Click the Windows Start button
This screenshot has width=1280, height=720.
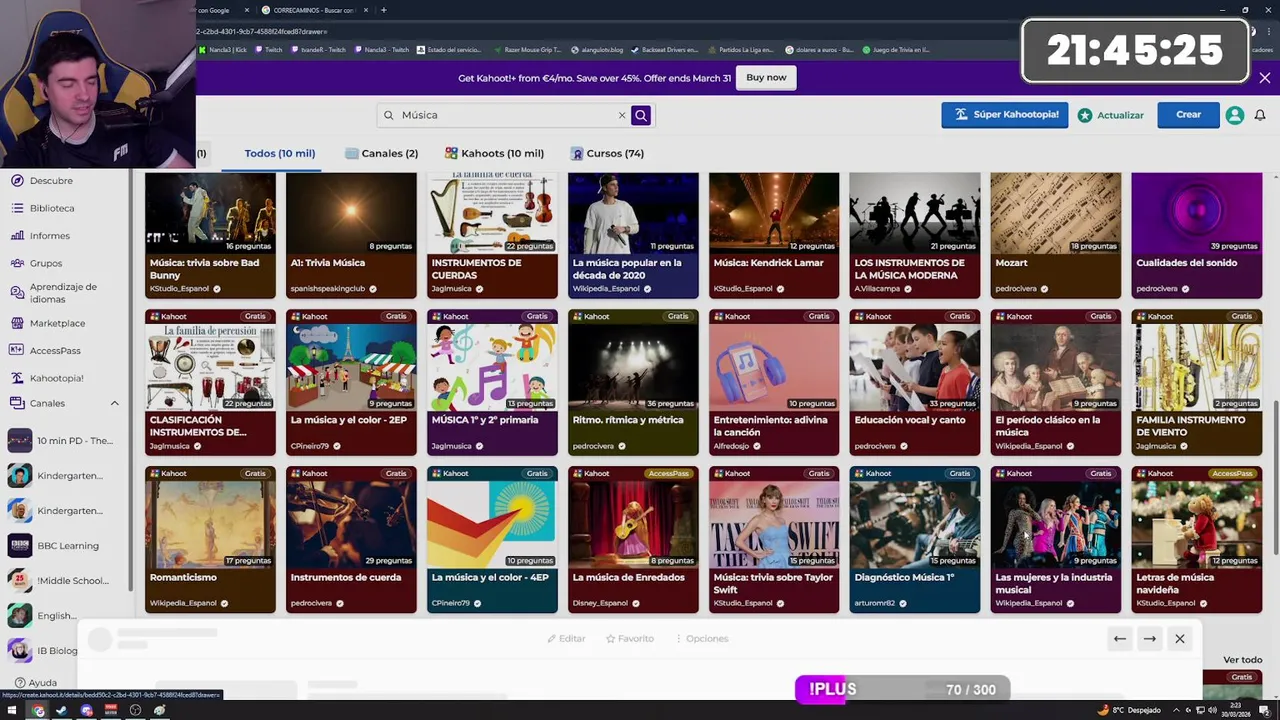[12, 710]
